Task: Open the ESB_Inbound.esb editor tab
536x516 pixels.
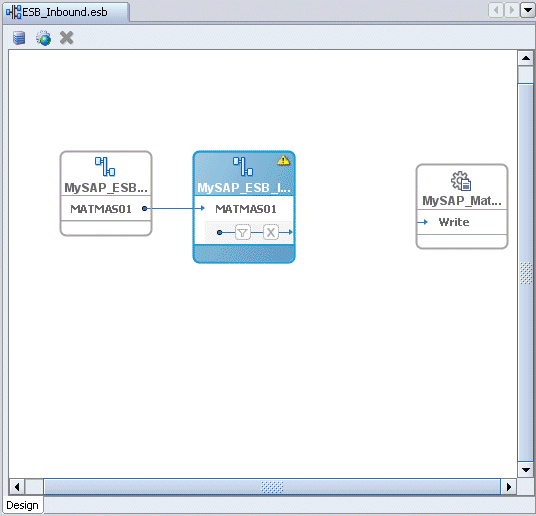Action: 66,12
